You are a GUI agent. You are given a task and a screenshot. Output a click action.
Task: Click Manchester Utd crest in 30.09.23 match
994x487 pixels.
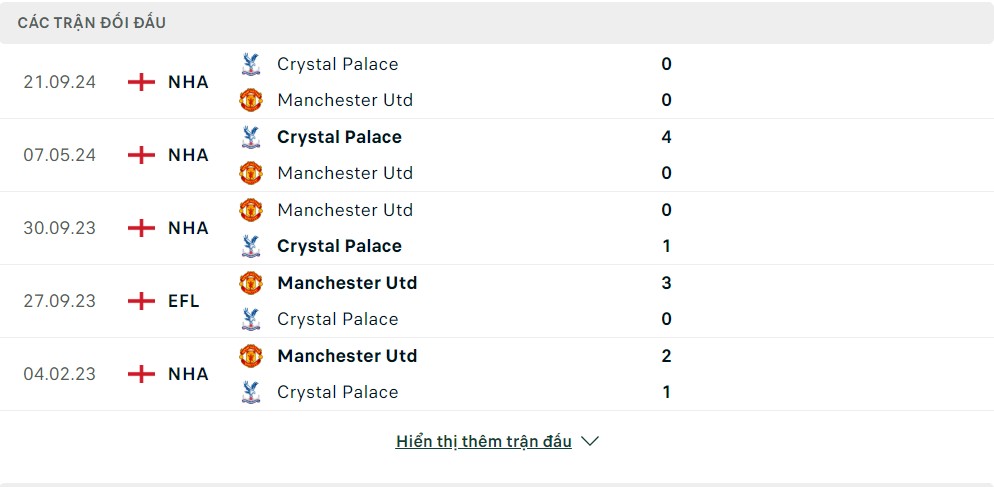pos(251,210)
